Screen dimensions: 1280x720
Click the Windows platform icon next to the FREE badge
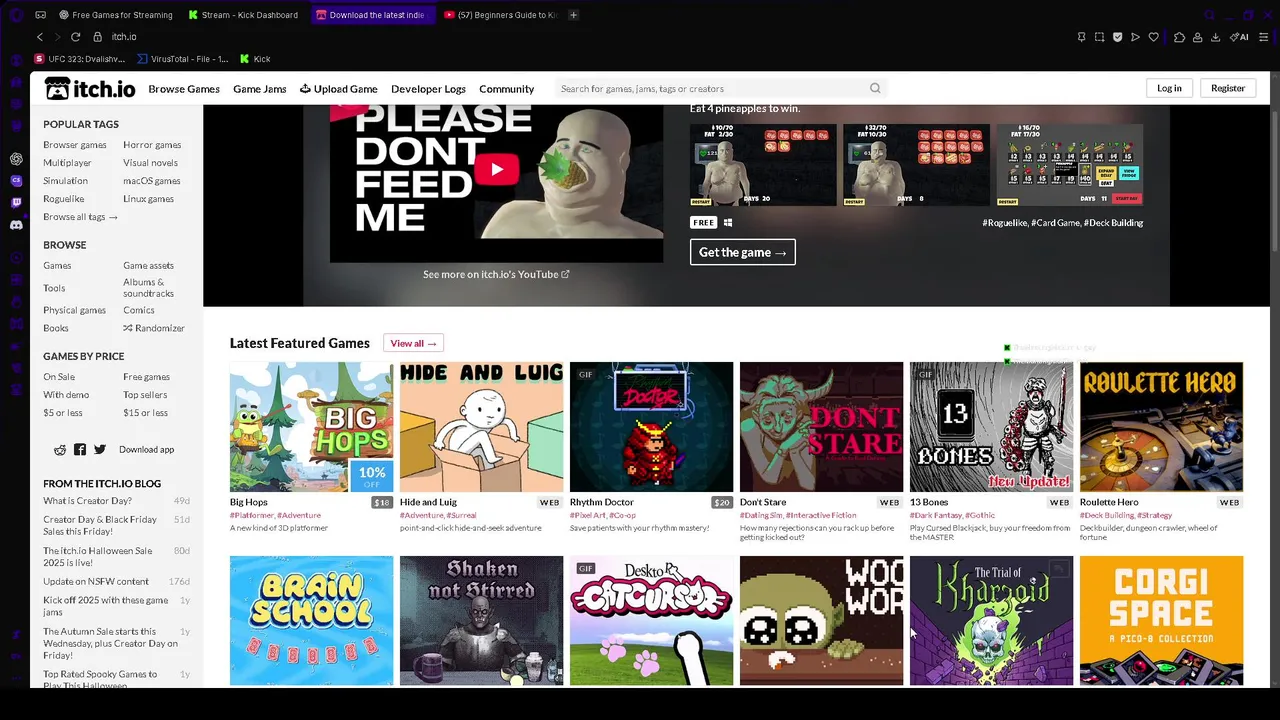click(728, 223)
